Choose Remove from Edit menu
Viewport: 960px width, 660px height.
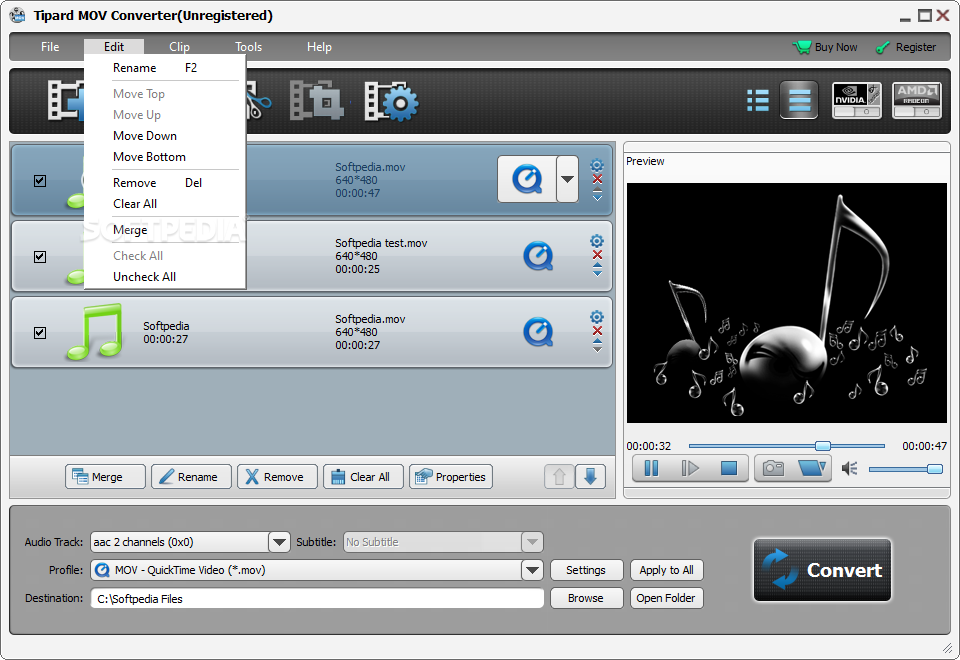pyautogui.click(x=165, y=183)
